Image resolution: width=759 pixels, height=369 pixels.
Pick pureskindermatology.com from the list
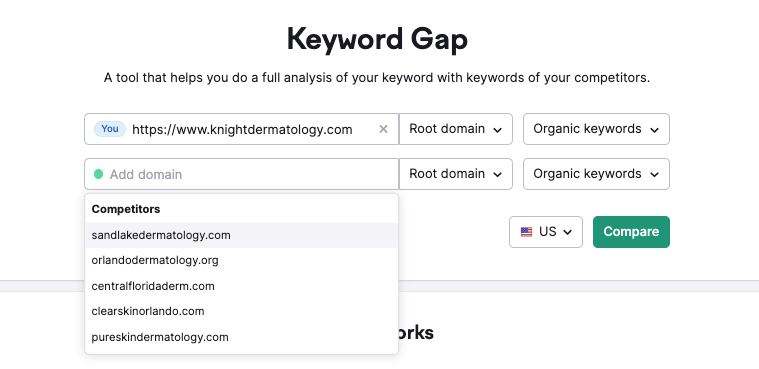[x=242, y=337]
